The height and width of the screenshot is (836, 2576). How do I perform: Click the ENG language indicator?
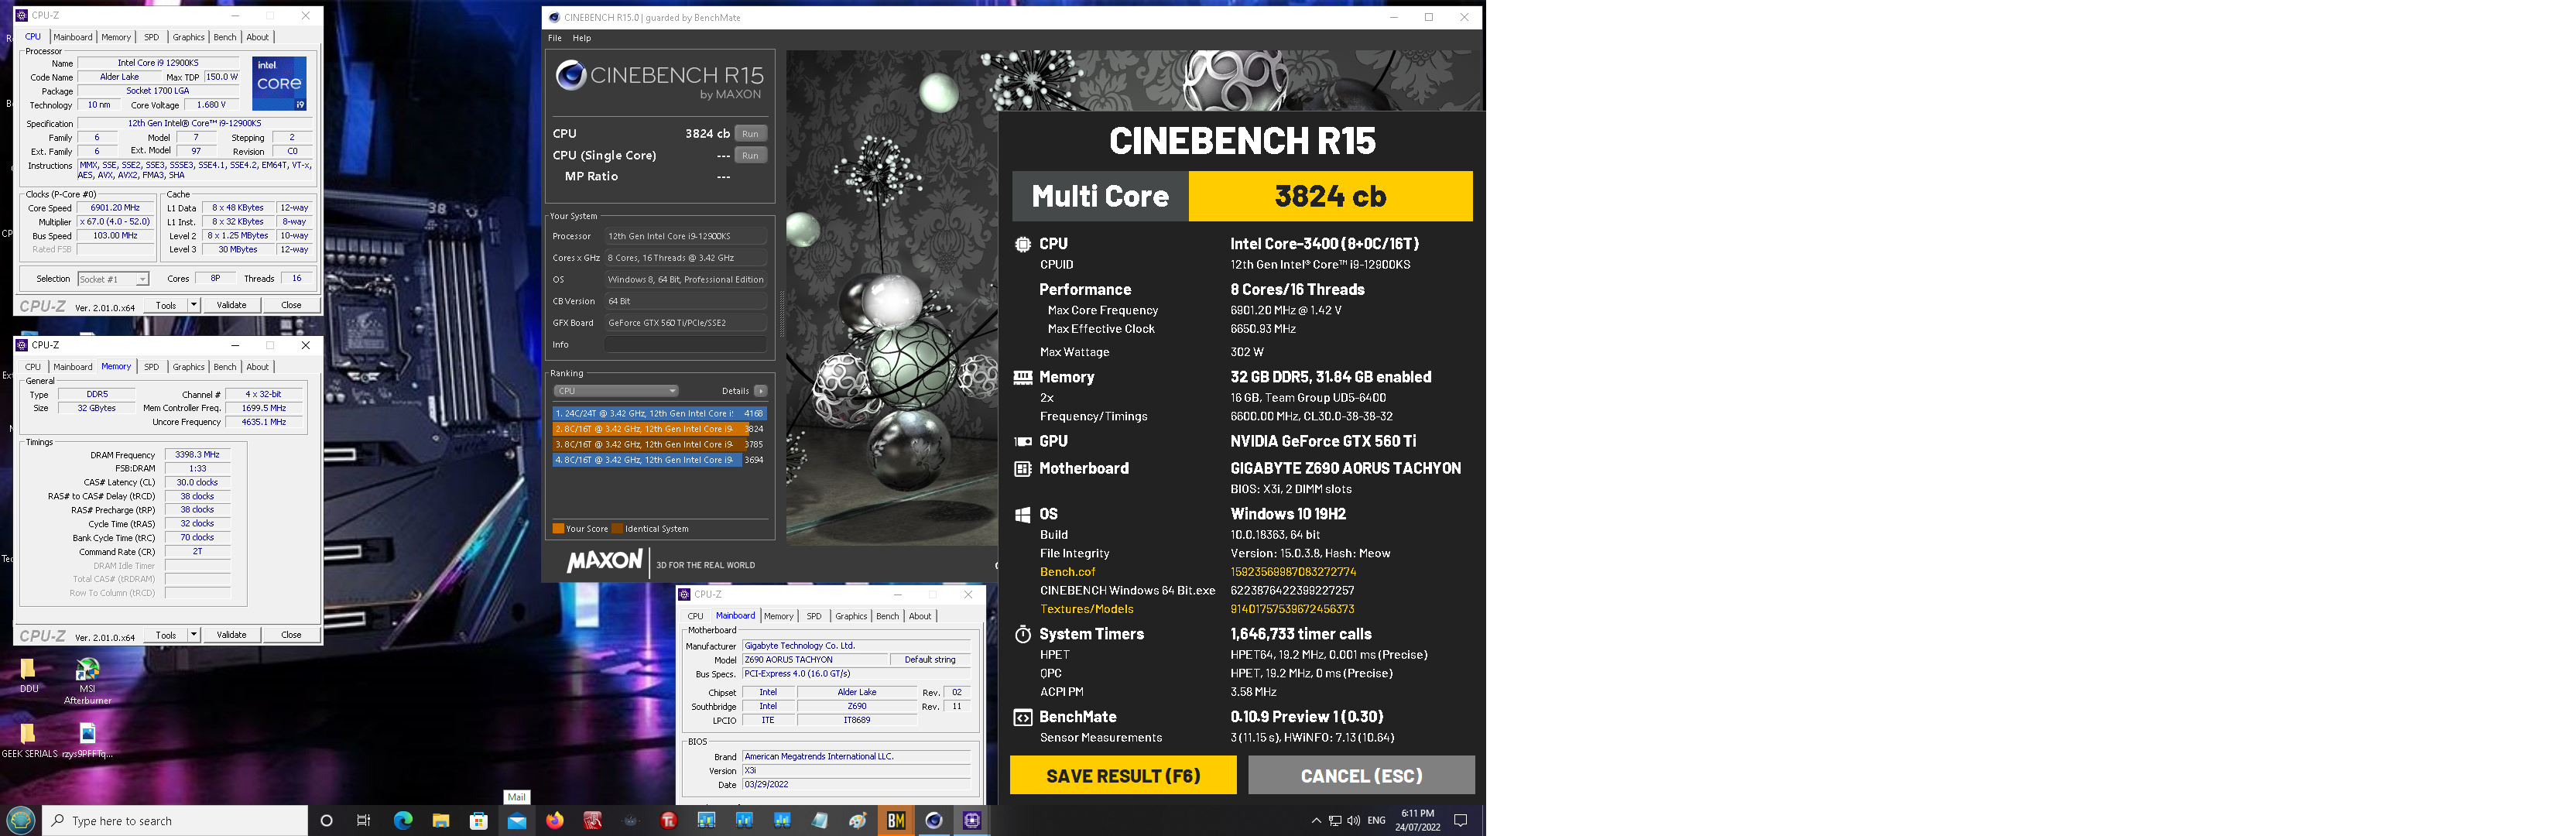point(1377,821)
